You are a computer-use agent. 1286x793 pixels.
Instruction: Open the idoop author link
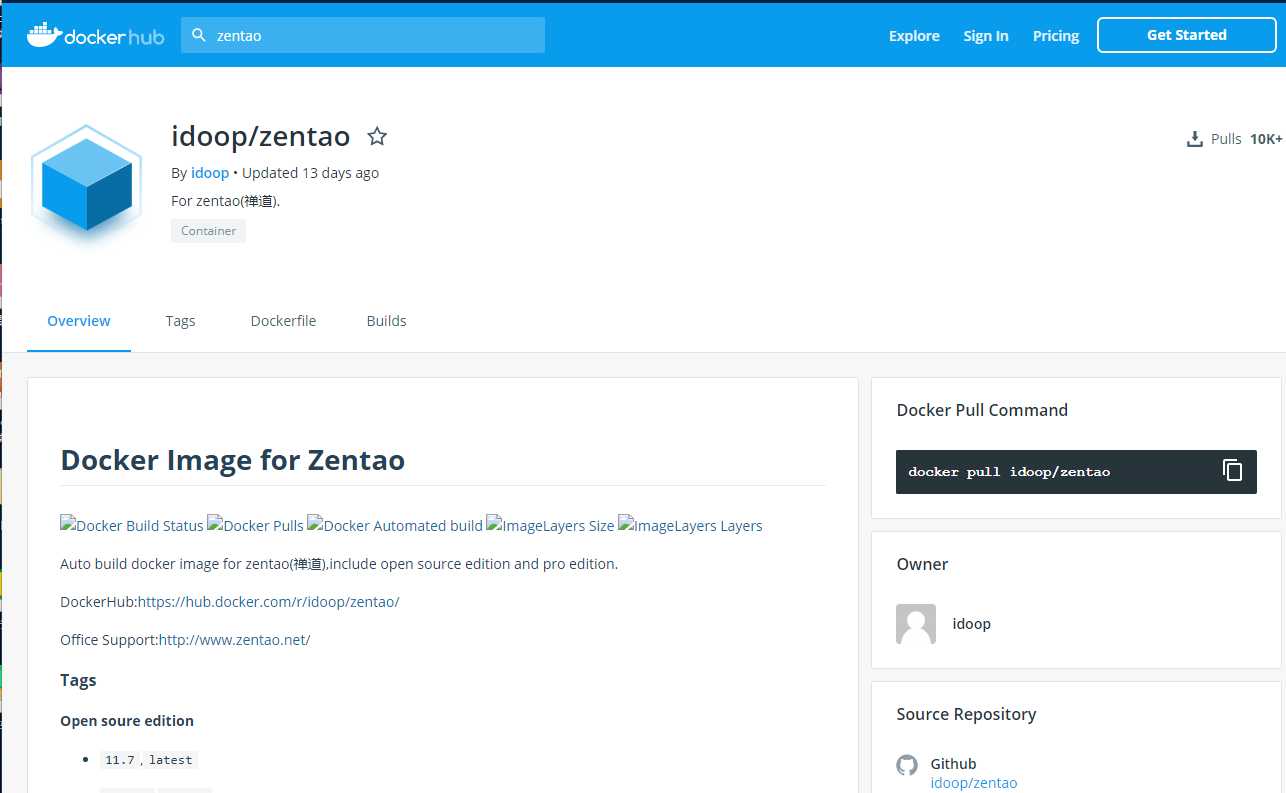210,173
